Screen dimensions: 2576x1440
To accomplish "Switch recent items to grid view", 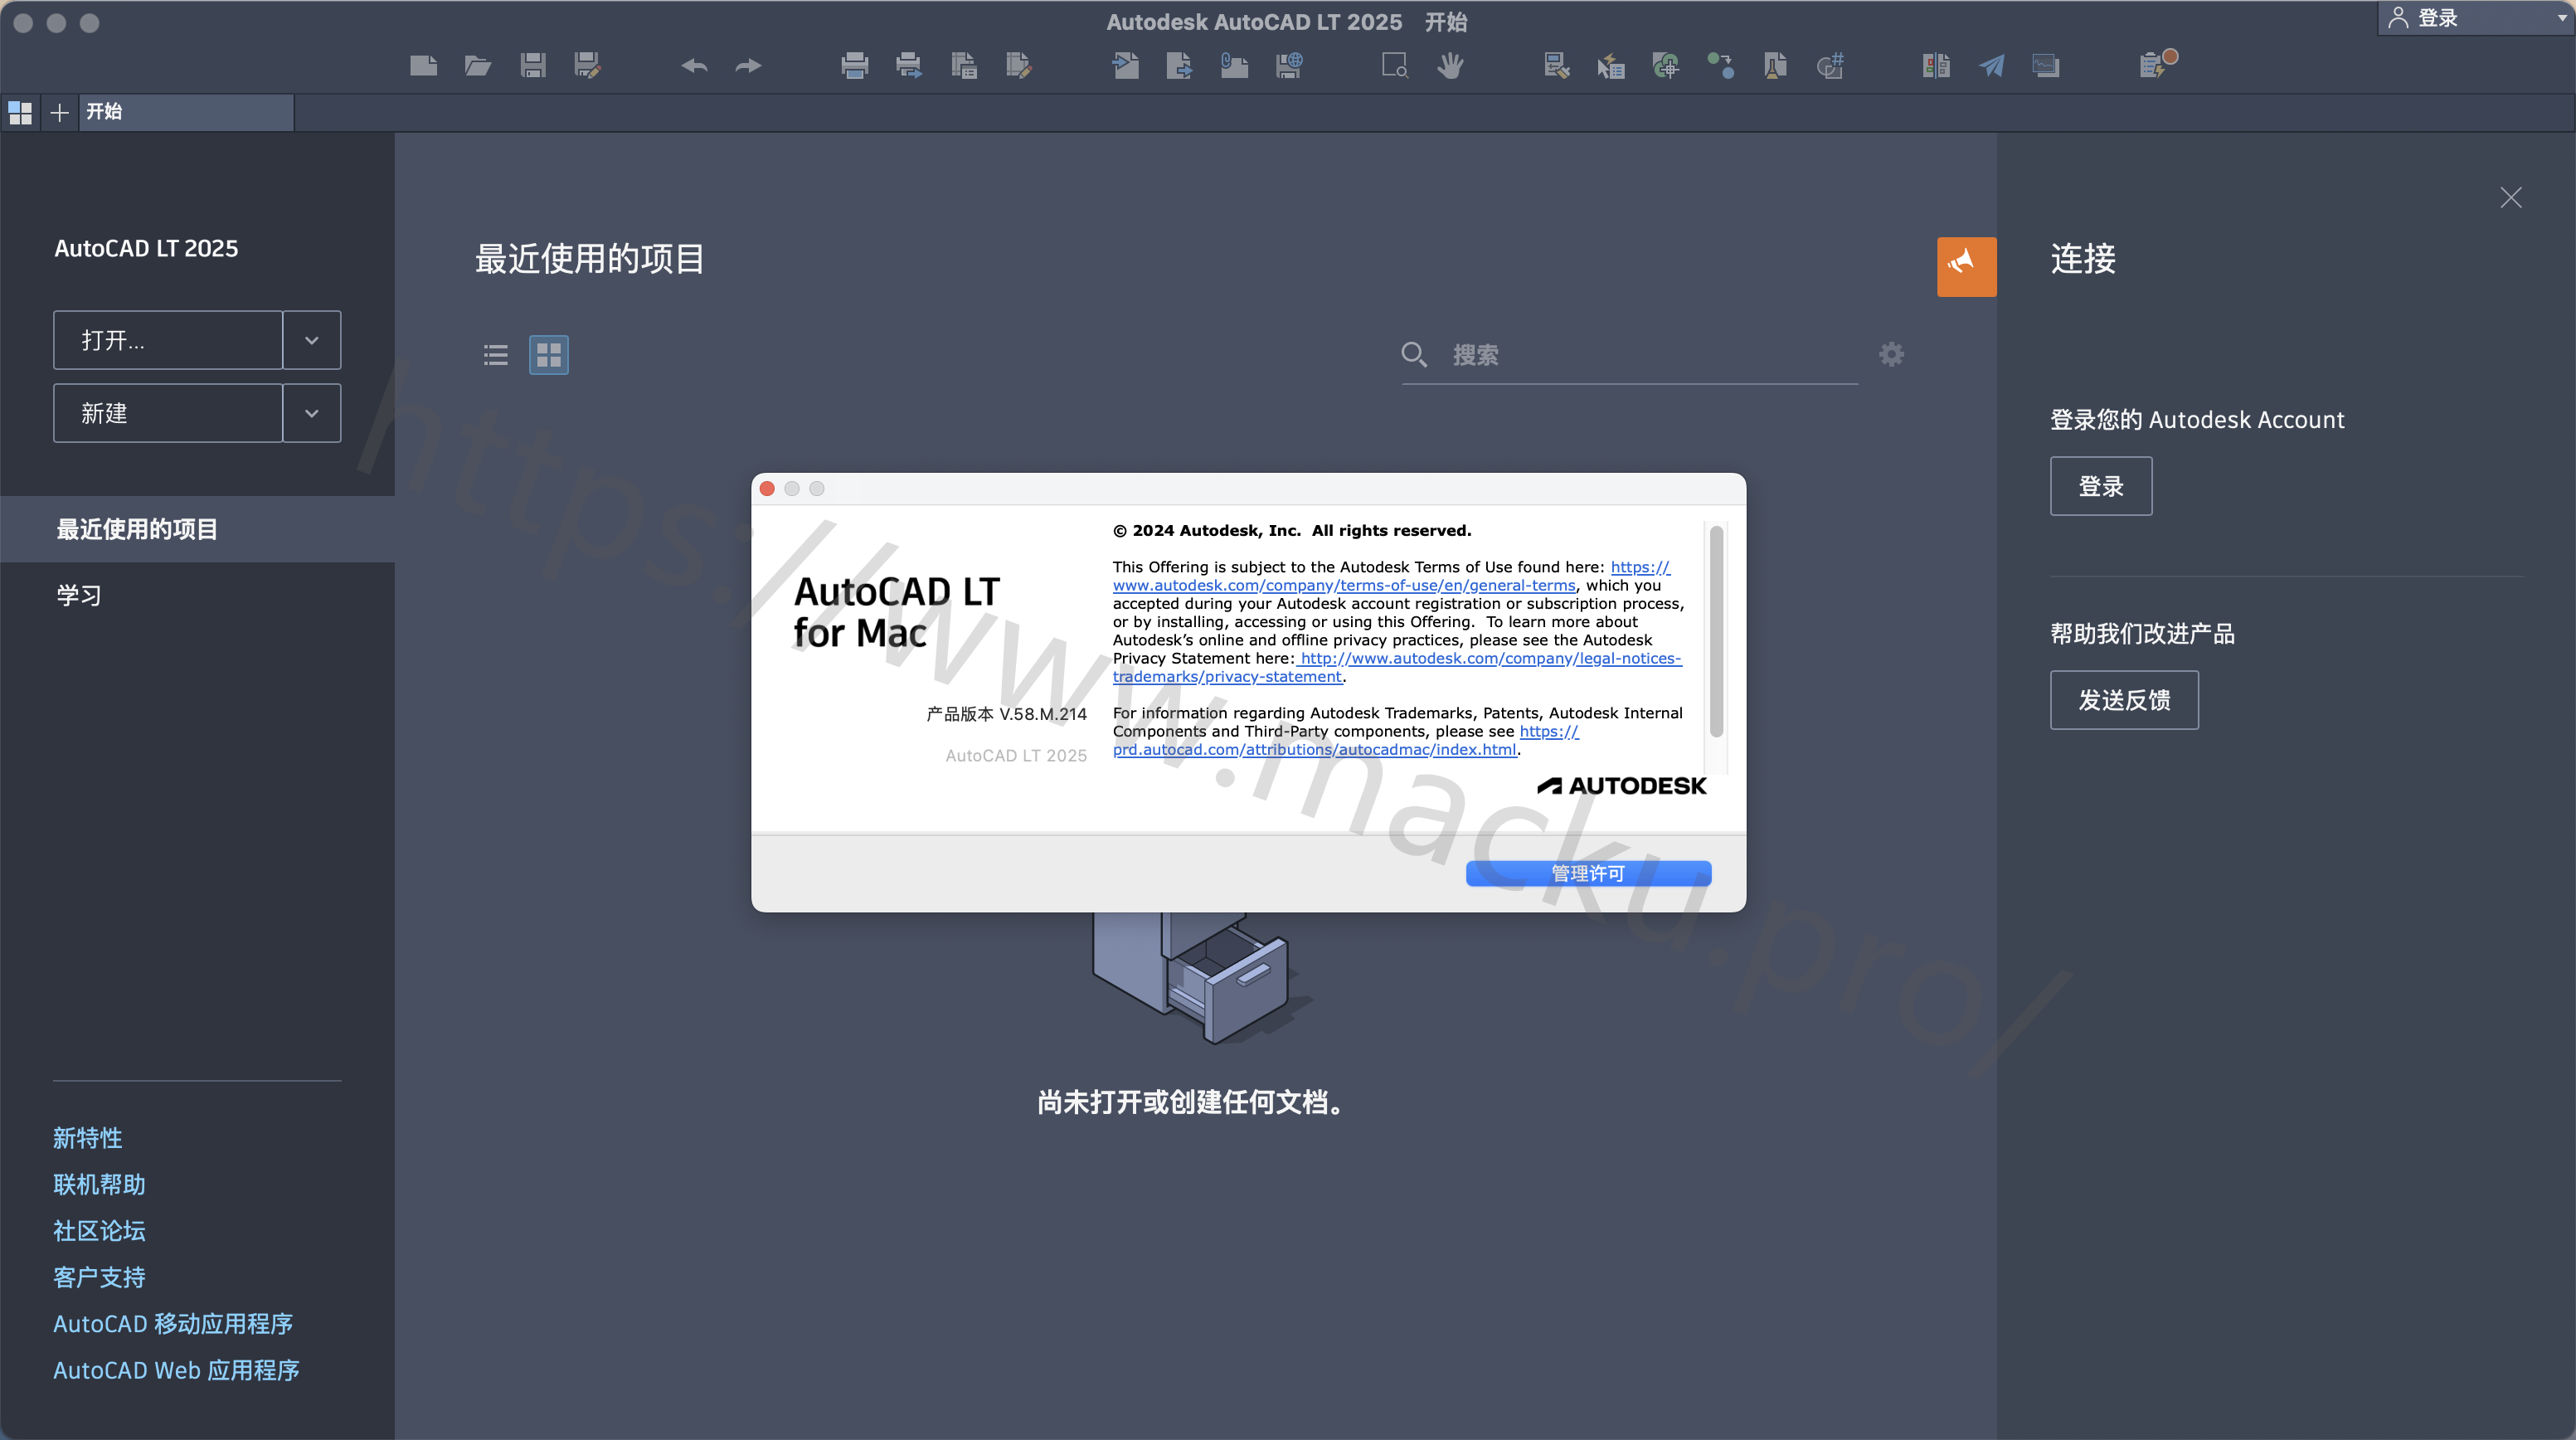I will pos(549,355).
